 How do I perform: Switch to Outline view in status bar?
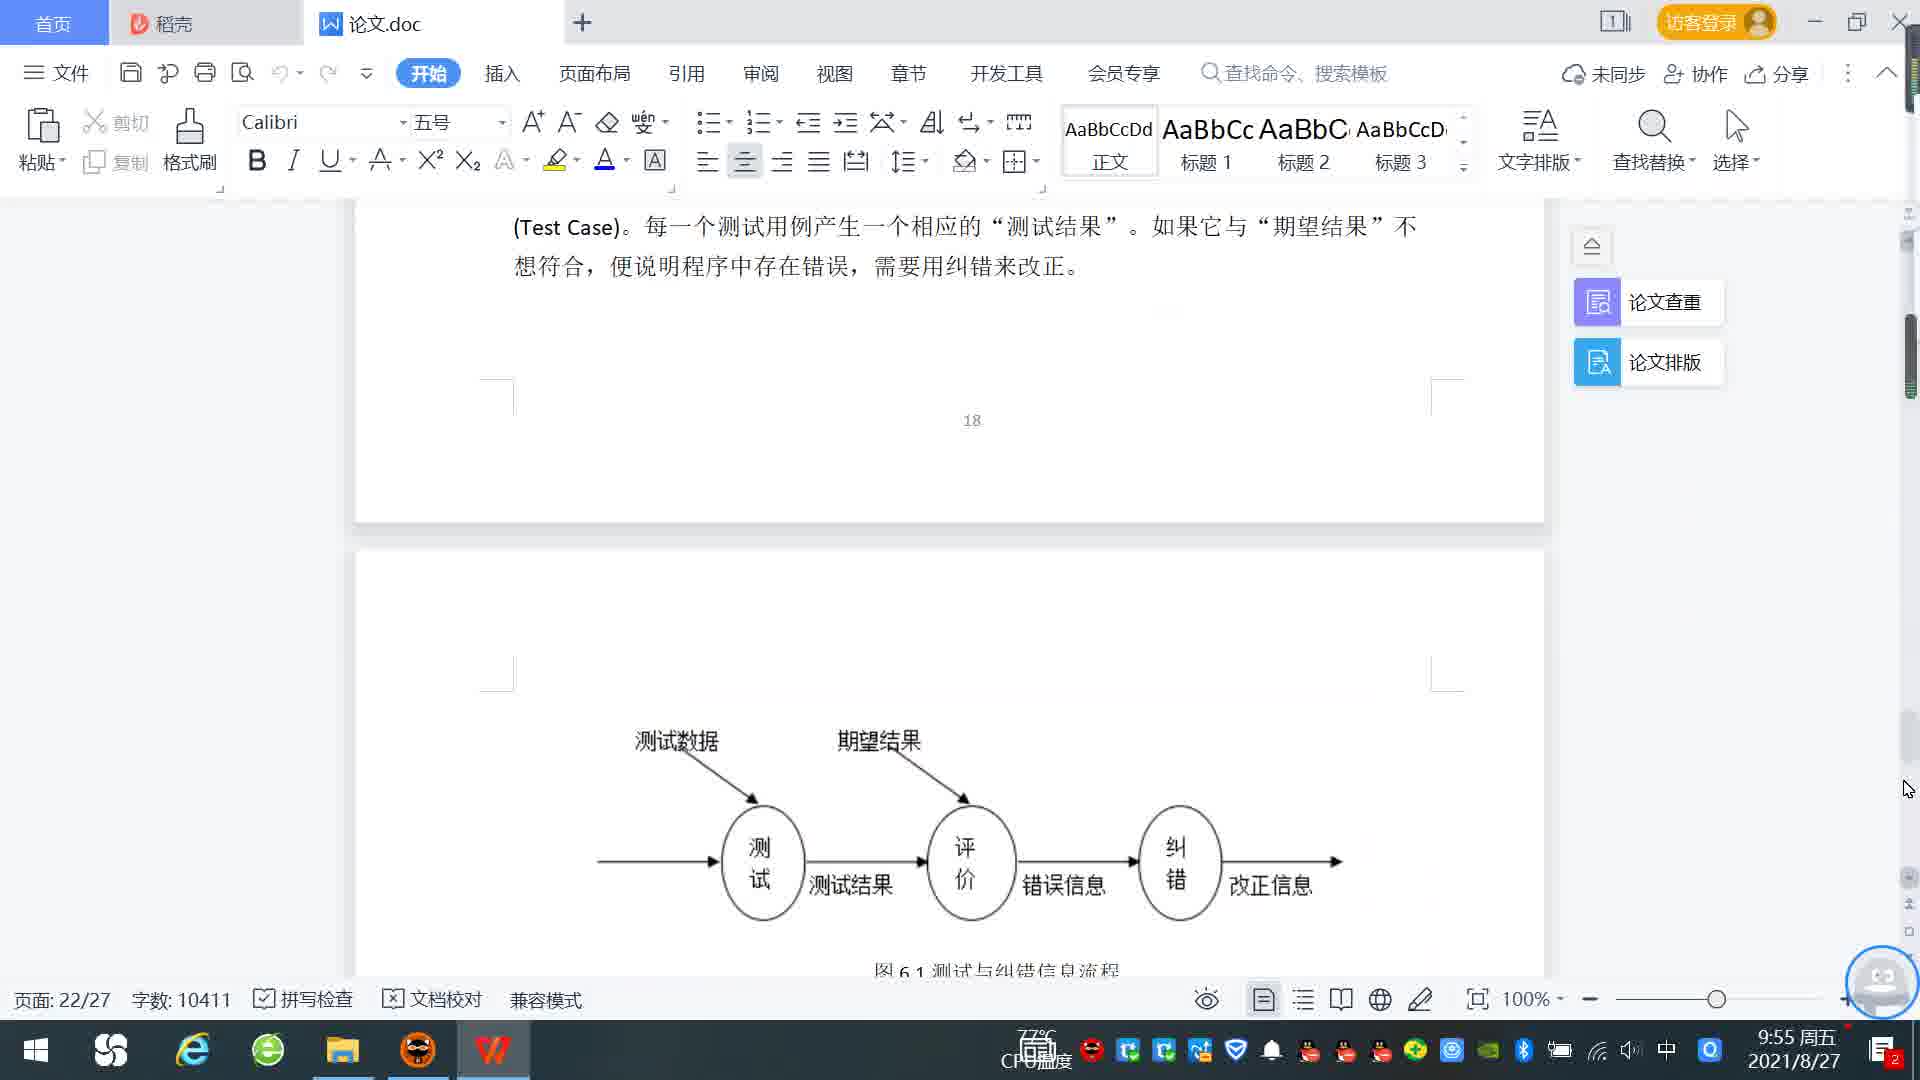1303,999
